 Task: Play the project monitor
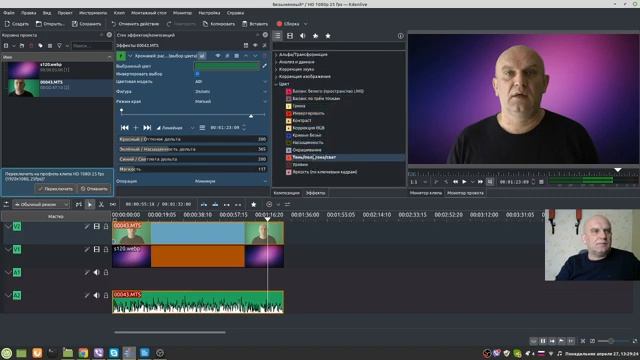pyautogui.click(x=464, y=182)
